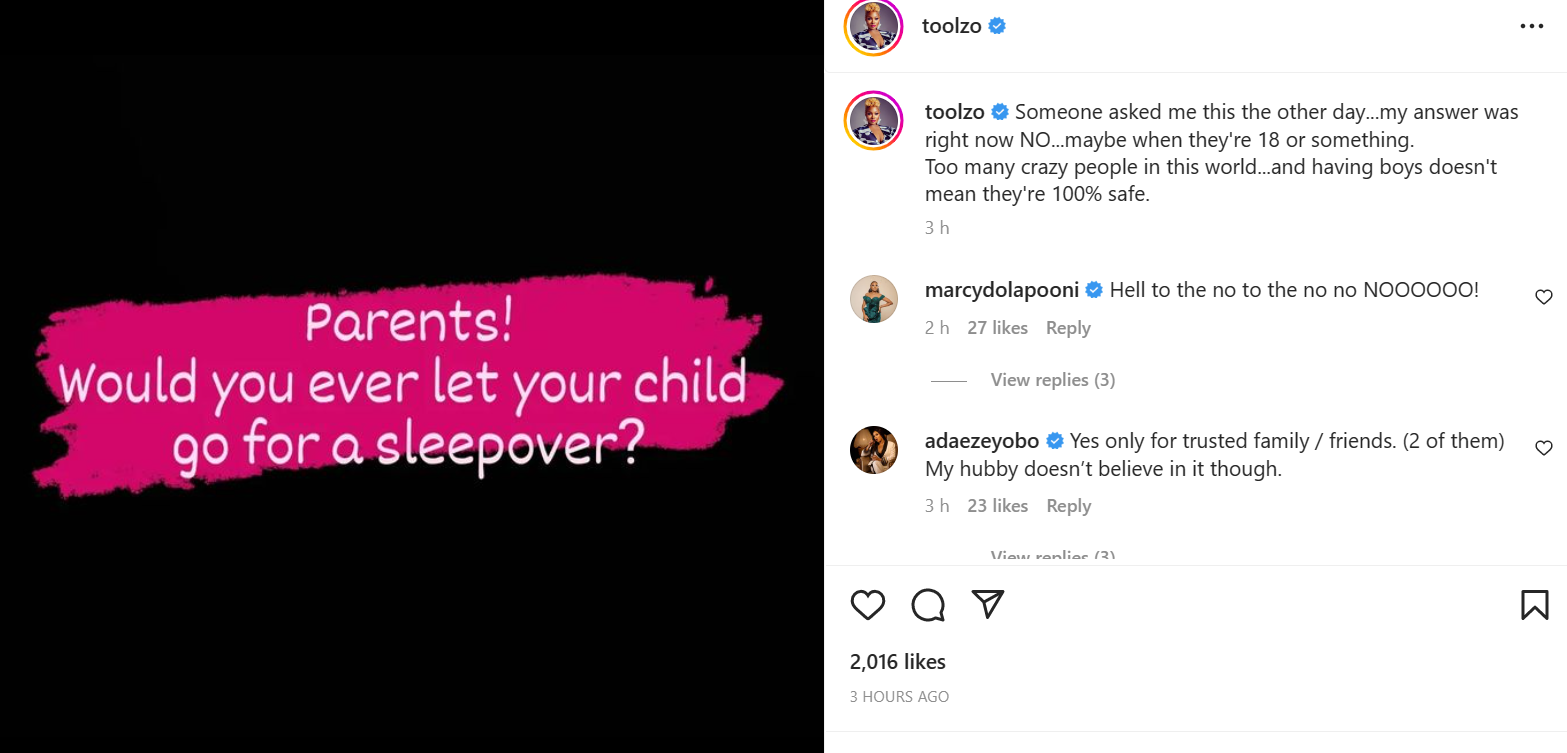The width and height of the screenshot is (1567, 753).
Task: Open the three-dot more options menu
Action: point(1532,27)
